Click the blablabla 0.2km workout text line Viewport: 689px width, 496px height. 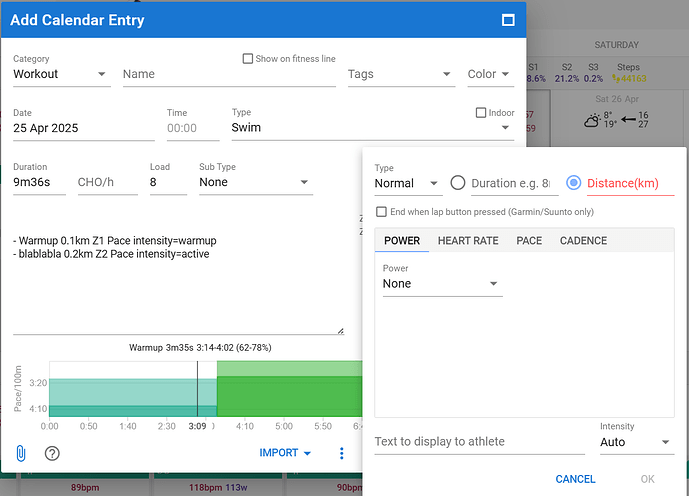pyautogui.click(x=111, y=254)
